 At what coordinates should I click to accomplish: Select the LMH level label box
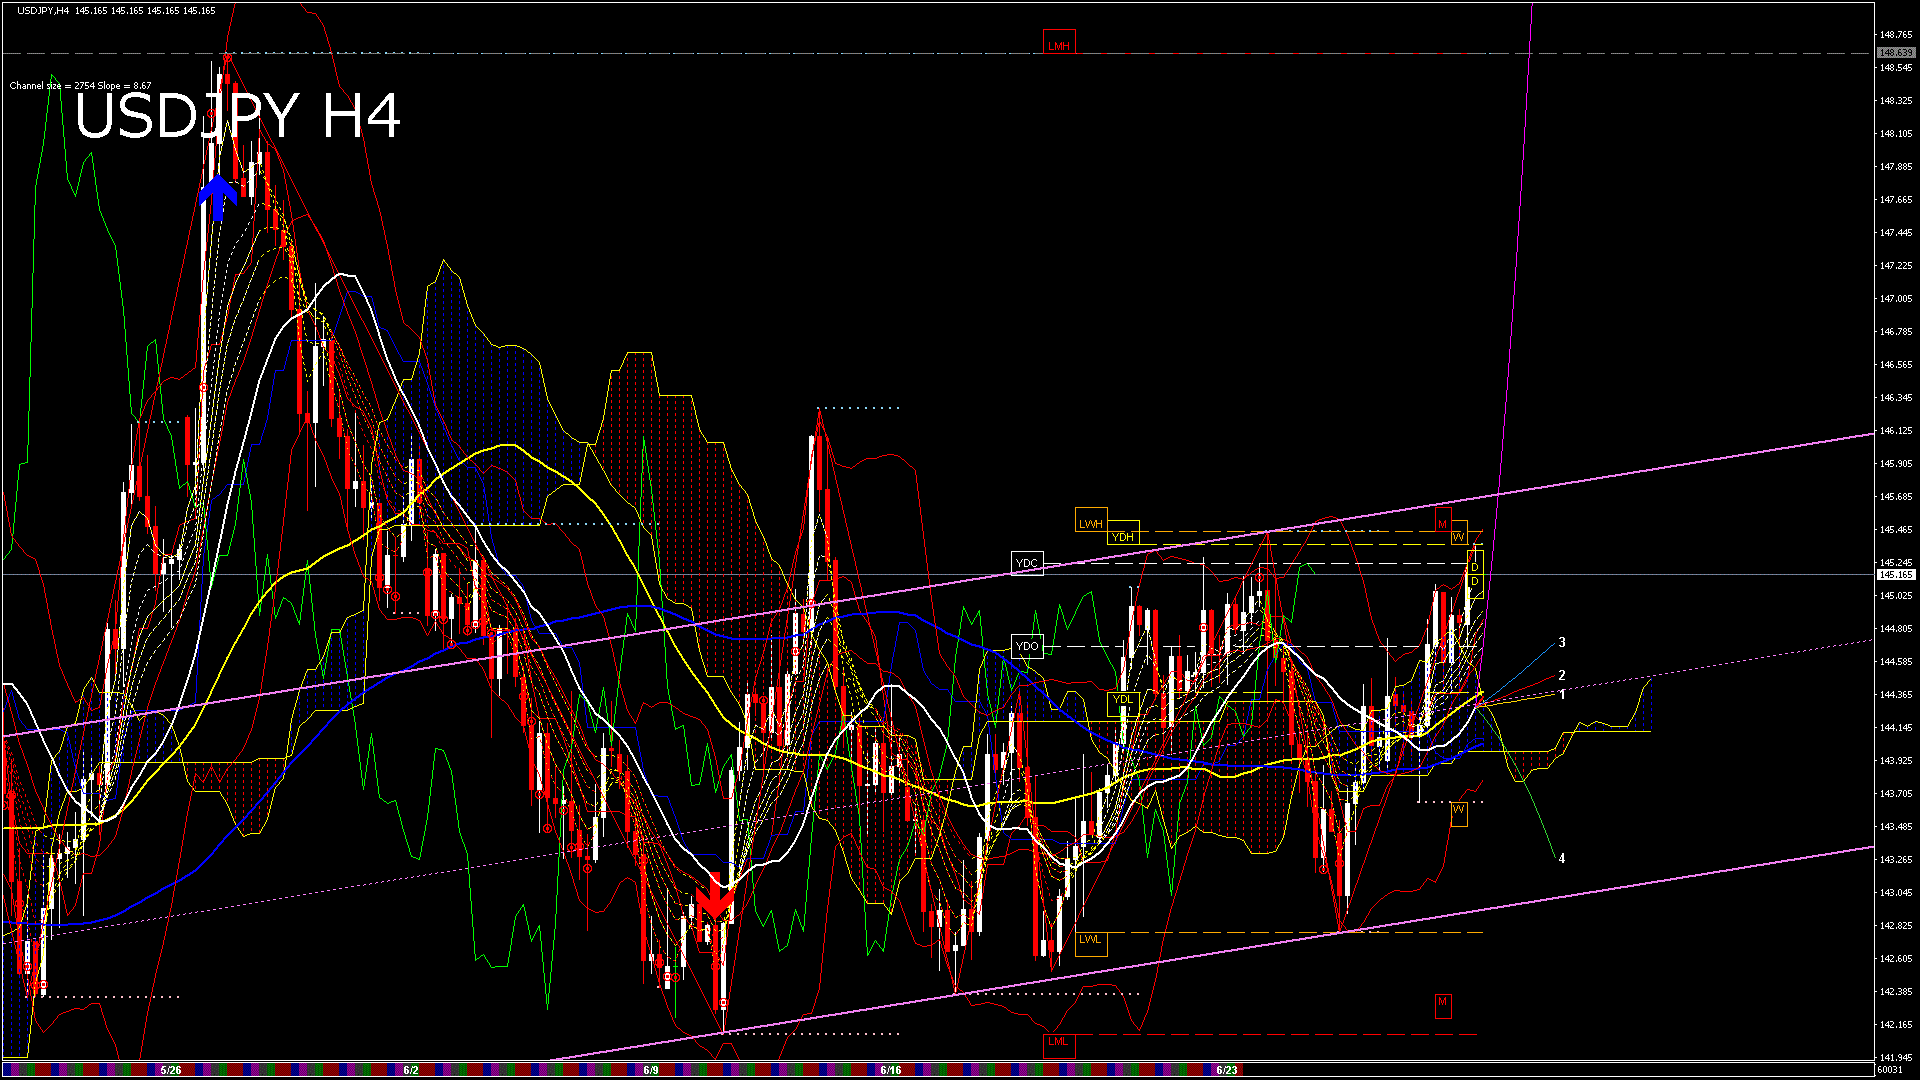[1058, 45]
